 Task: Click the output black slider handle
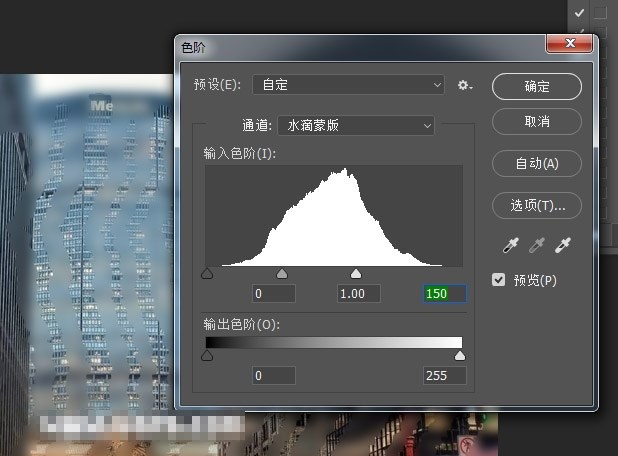click(207, 356)
